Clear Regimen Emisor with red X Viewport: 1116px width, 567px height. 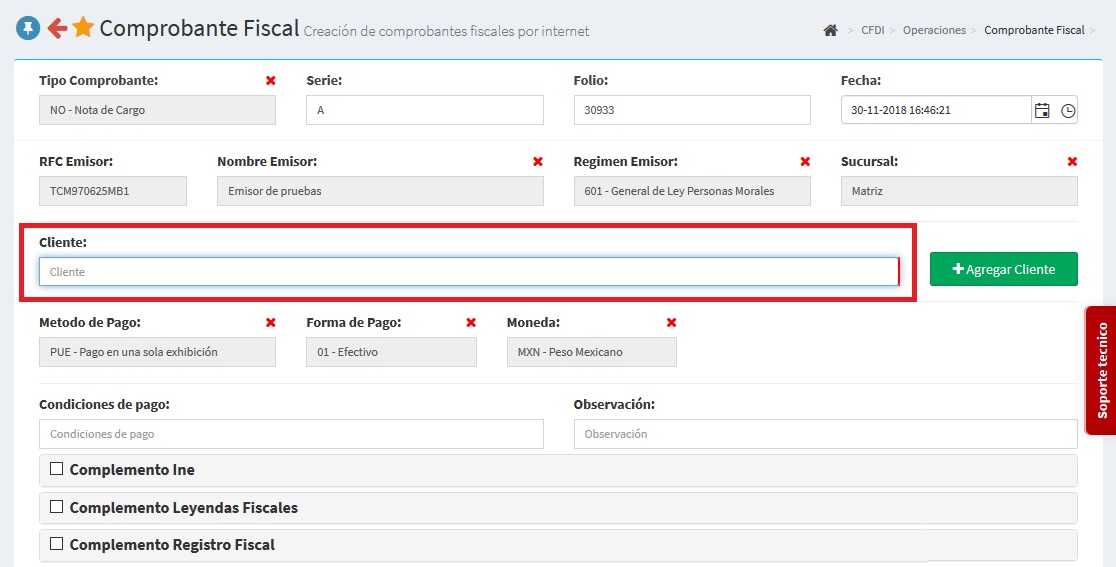pyautogui.click(x=805, y=161)
